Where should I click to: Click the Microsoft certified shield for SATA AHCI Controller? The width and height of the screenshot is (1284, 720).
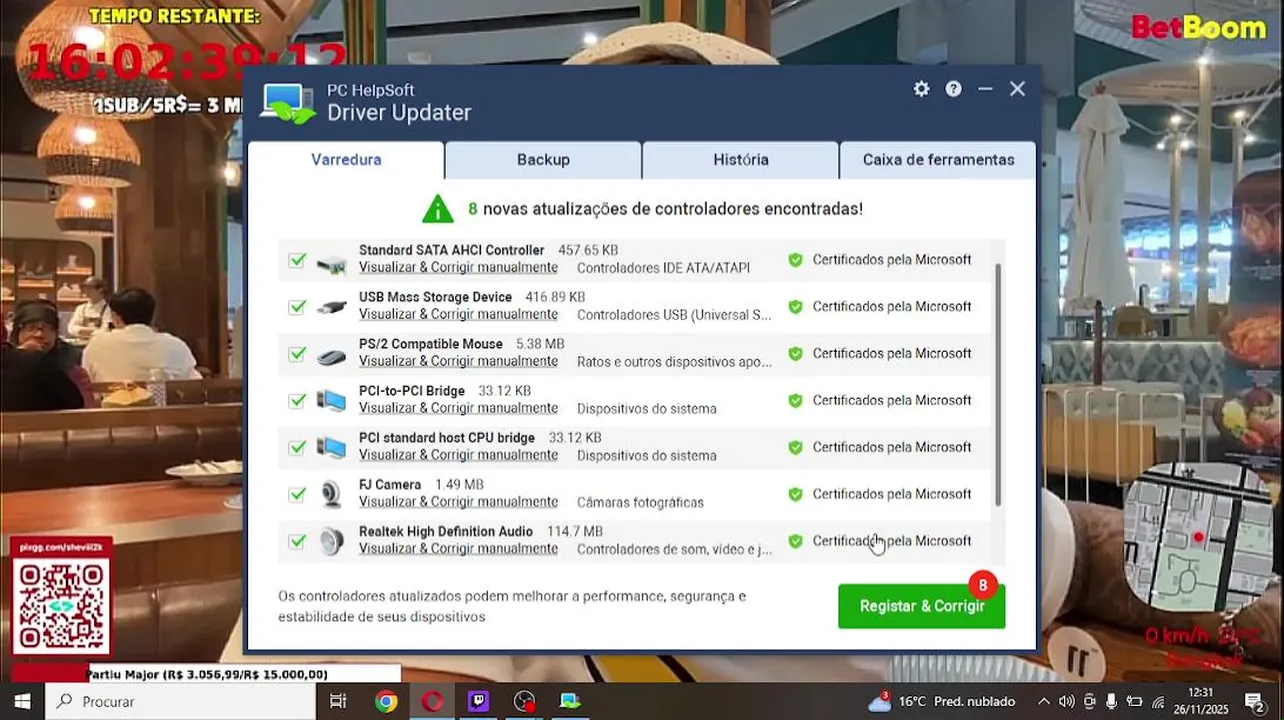pyautogui.click(x=795, y=260)
